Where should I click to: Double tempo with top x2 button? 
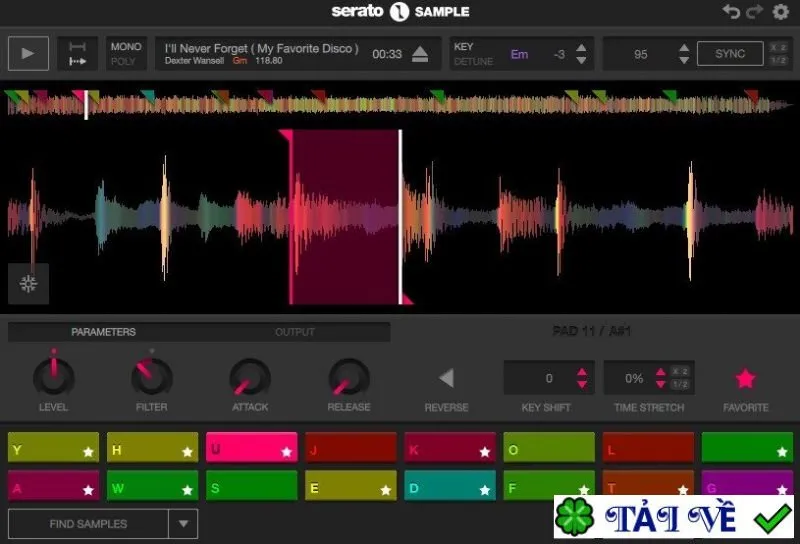(779, 47)
